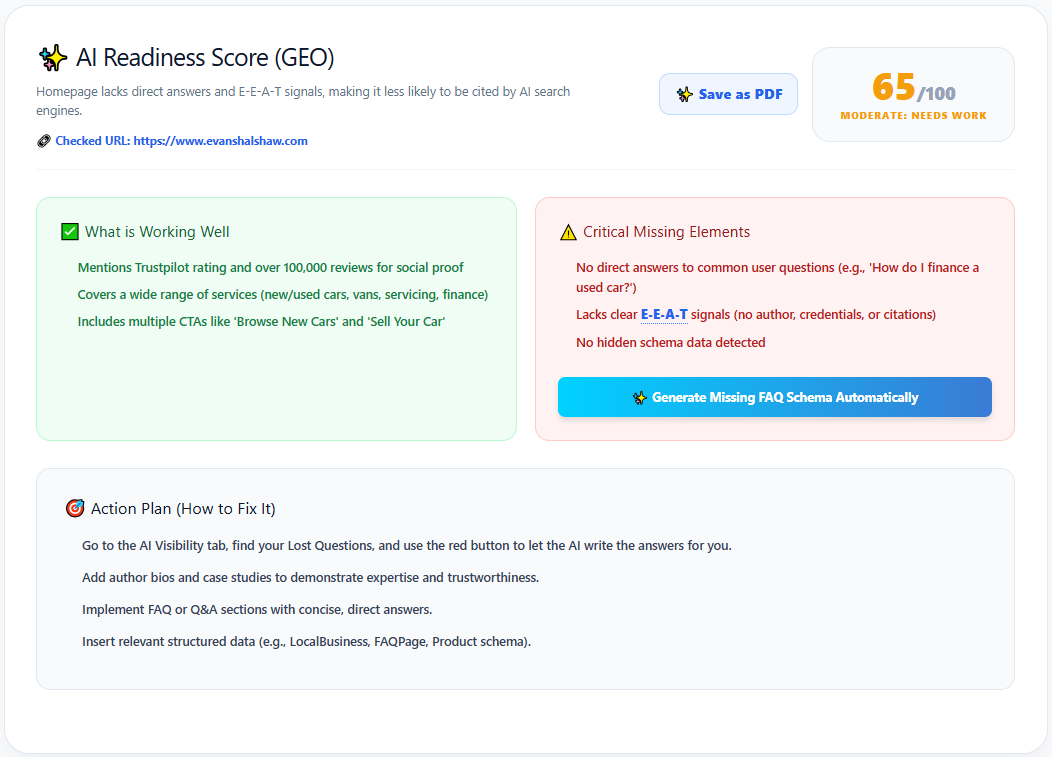1052x757 pixels.
Task: Select the AI Readiness Score (GEO) heading
Action: point(205,58)
